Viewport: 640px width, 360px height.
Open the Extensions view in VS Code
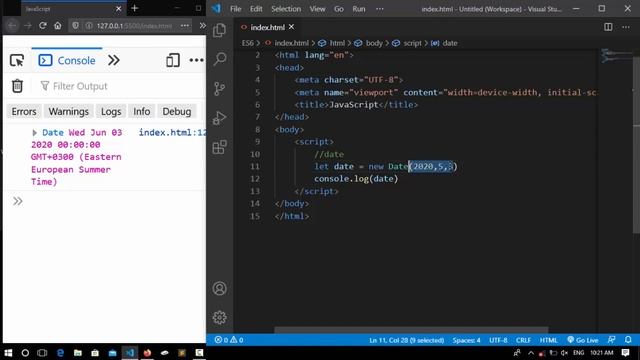click(220, 147)
